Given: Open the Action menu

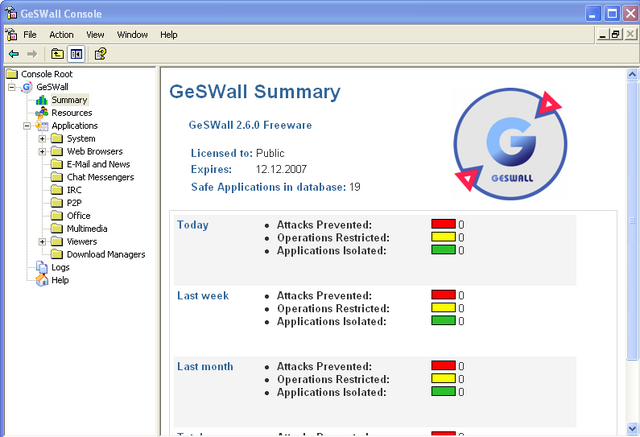Looking at the screenshot, I should pos(62,35).
